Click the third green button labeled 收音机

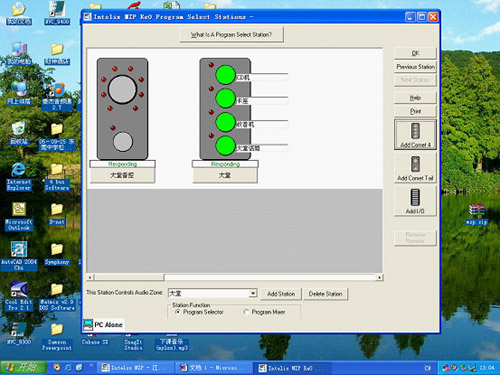[x=225, y=122]
